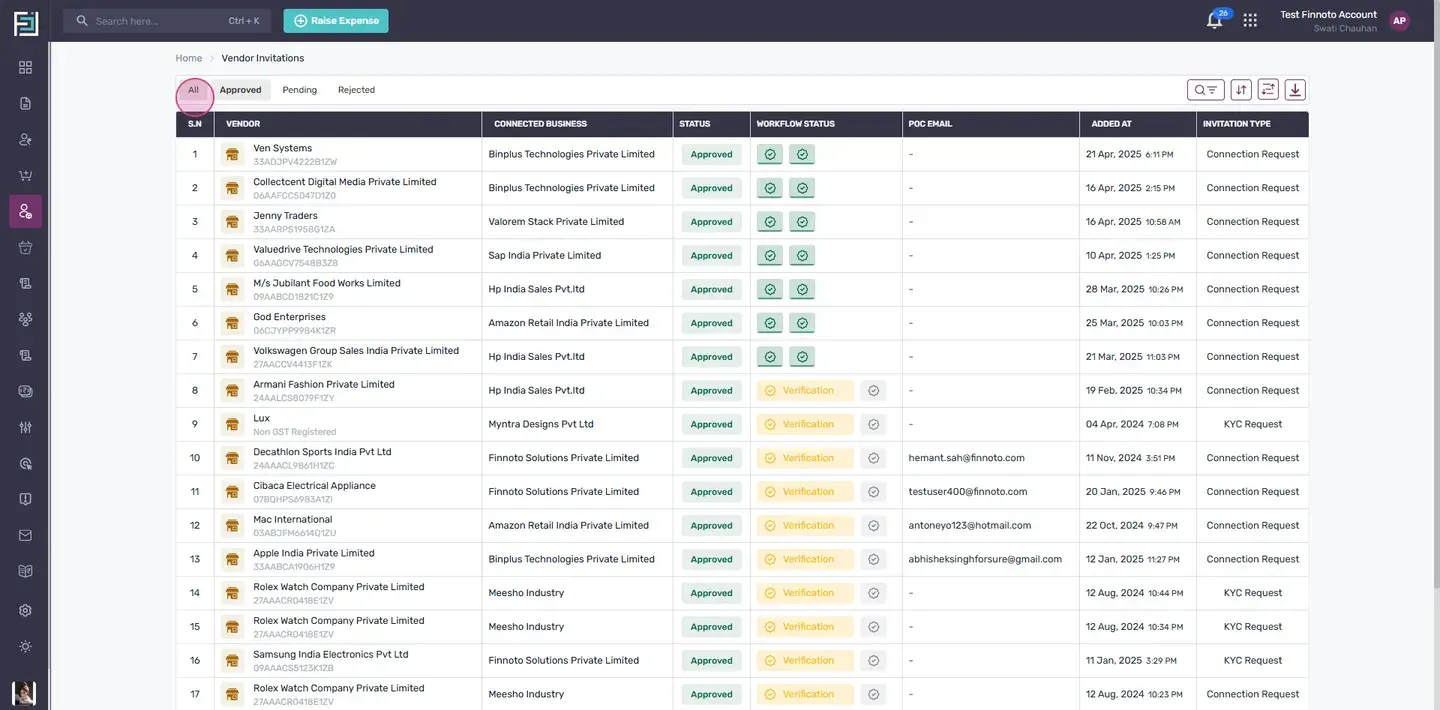Click the Approved badge in God Enterprises row

tap(711, 323)
